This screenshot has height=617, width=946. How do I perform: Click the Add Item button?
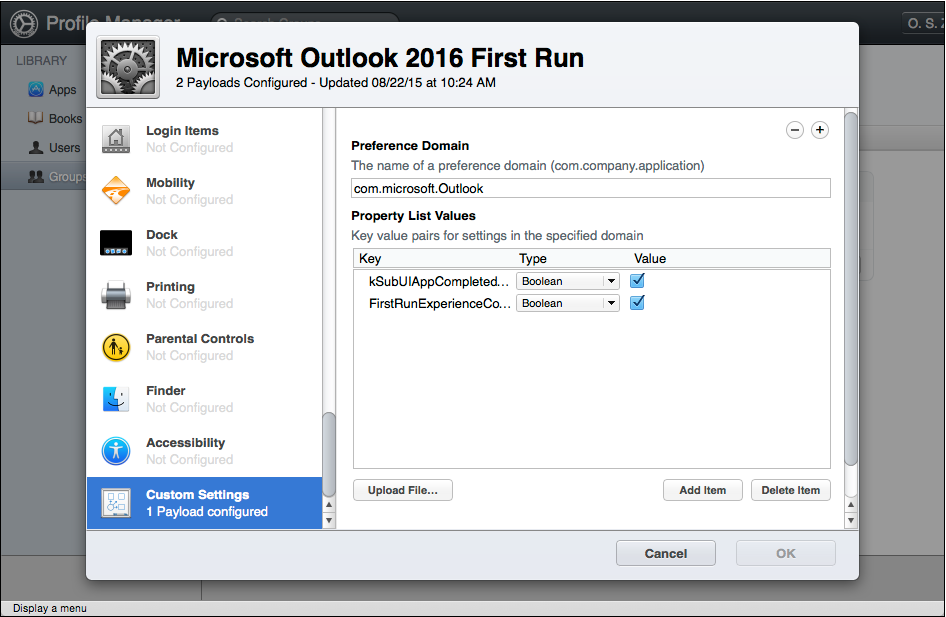(x=703, y=490)
